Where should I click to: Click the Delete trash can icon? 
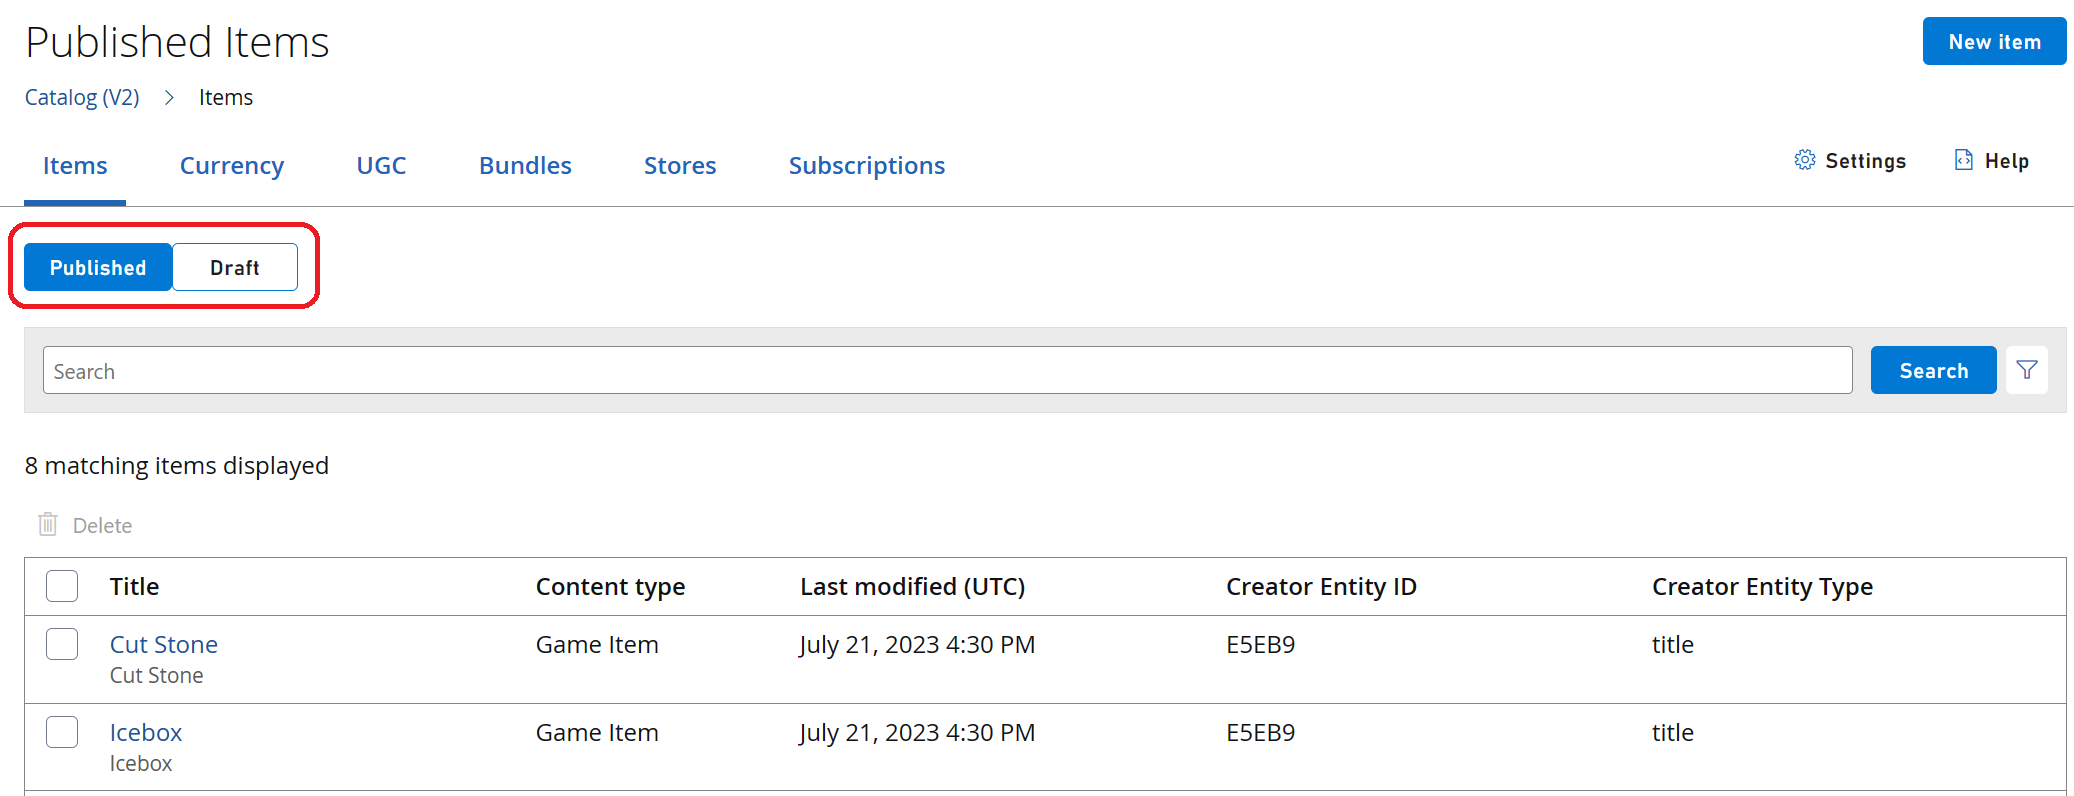tap(48, 525)
